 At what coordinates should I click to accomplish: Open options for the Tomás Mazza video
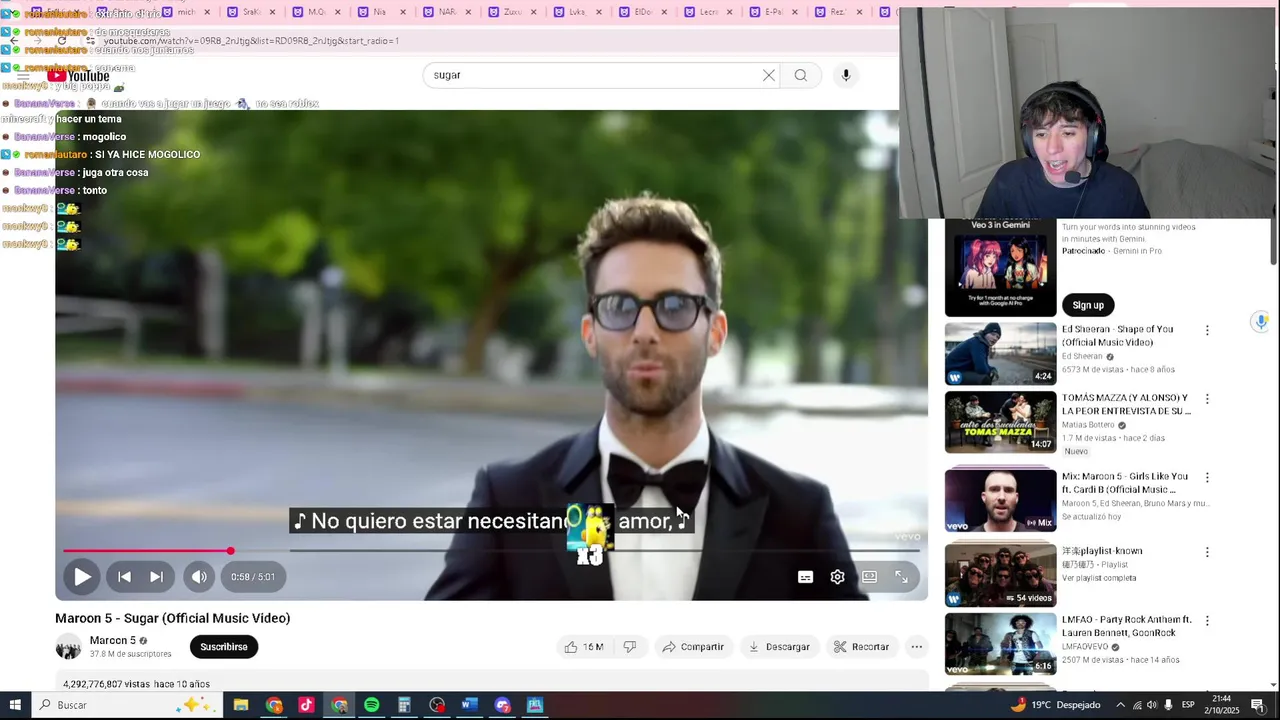pos(1207,399)
